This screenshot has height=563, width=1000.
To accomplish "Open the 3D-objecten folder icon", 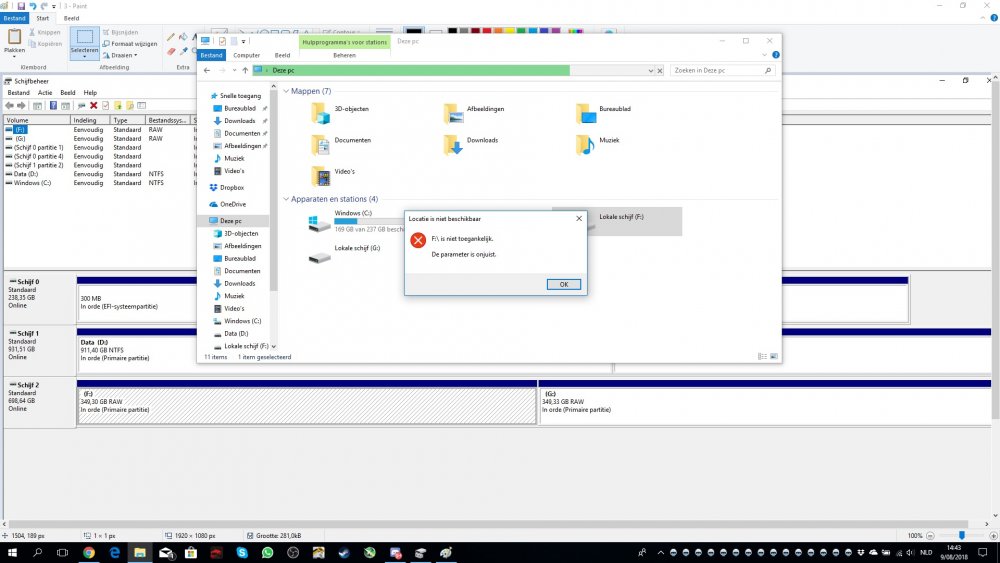I will [320, 112].
